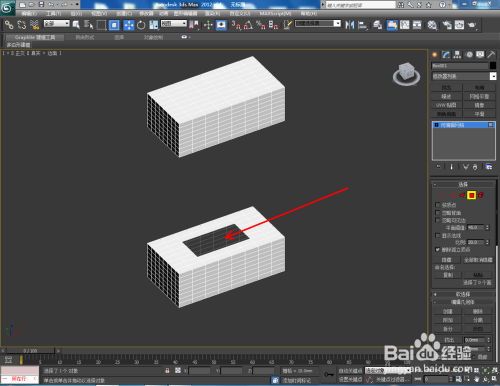
Task: Select the Editable Poly stack entry
Action: point(463,125)
